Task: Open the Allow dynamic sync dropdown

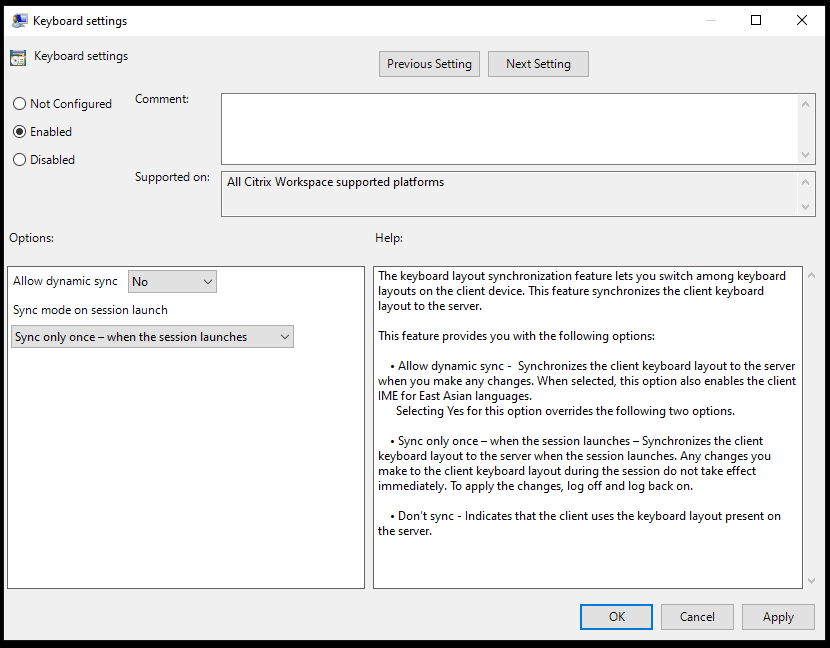Action: (172, 282)
